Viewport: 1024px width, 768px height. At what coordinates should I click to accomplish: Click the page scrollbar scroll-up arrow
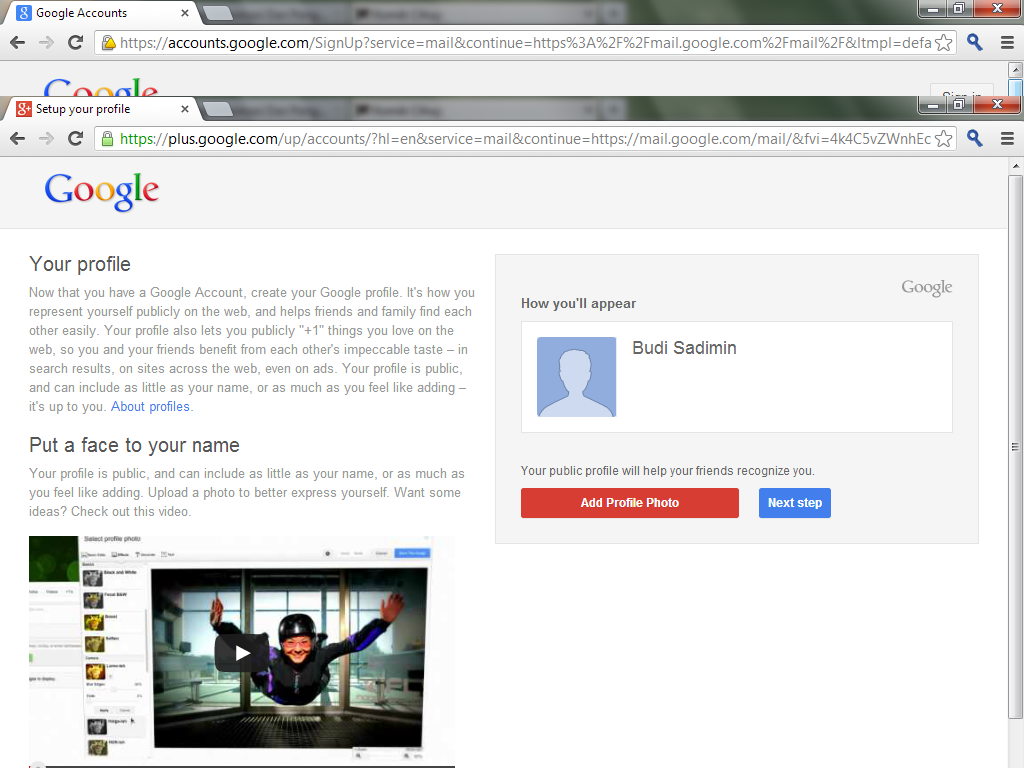[1016, 167]
